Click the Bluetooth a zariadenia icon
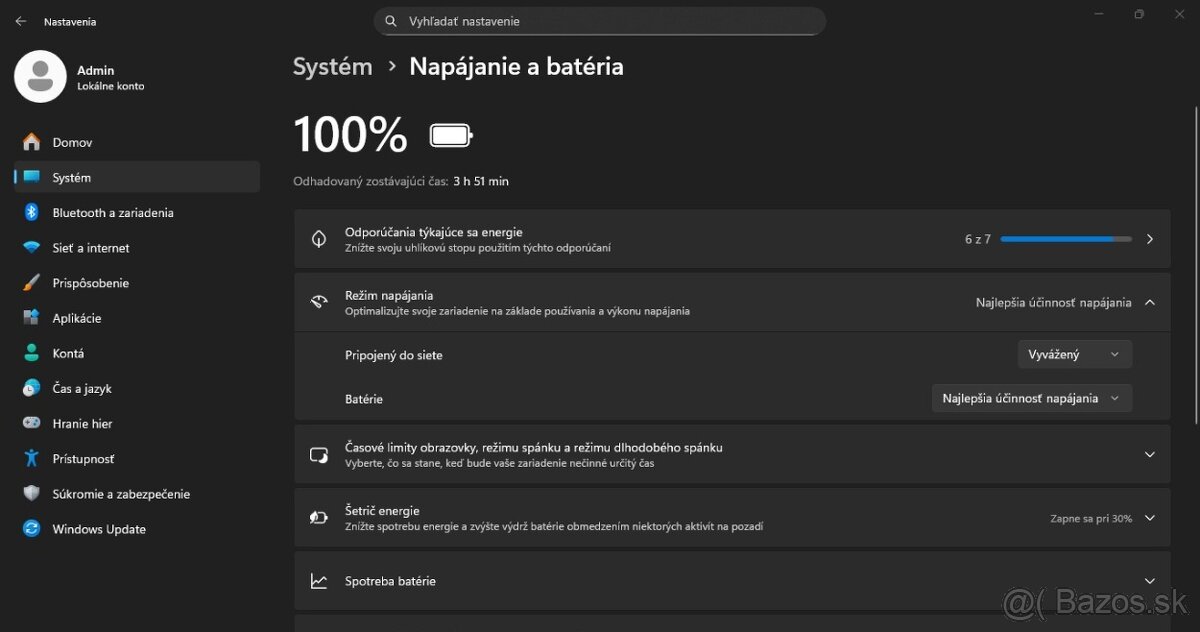This screenshot has width=1200, height=632. 32,212
